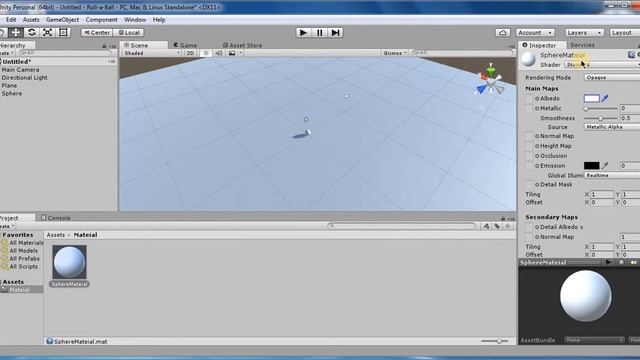Switch to the Console tab
Viewport: 640px width, 360px height.
point(56,218)
